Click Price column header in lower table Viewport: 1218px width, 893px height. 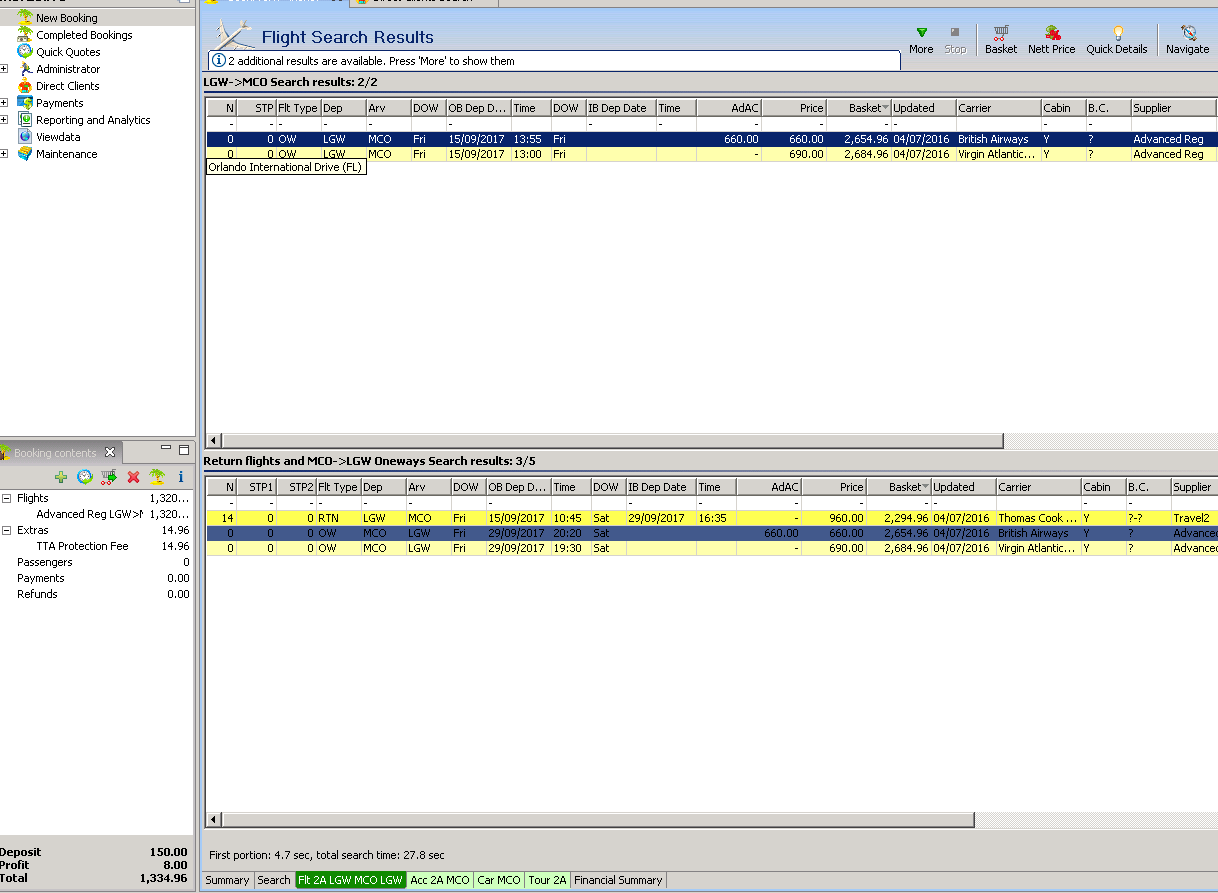834,487
